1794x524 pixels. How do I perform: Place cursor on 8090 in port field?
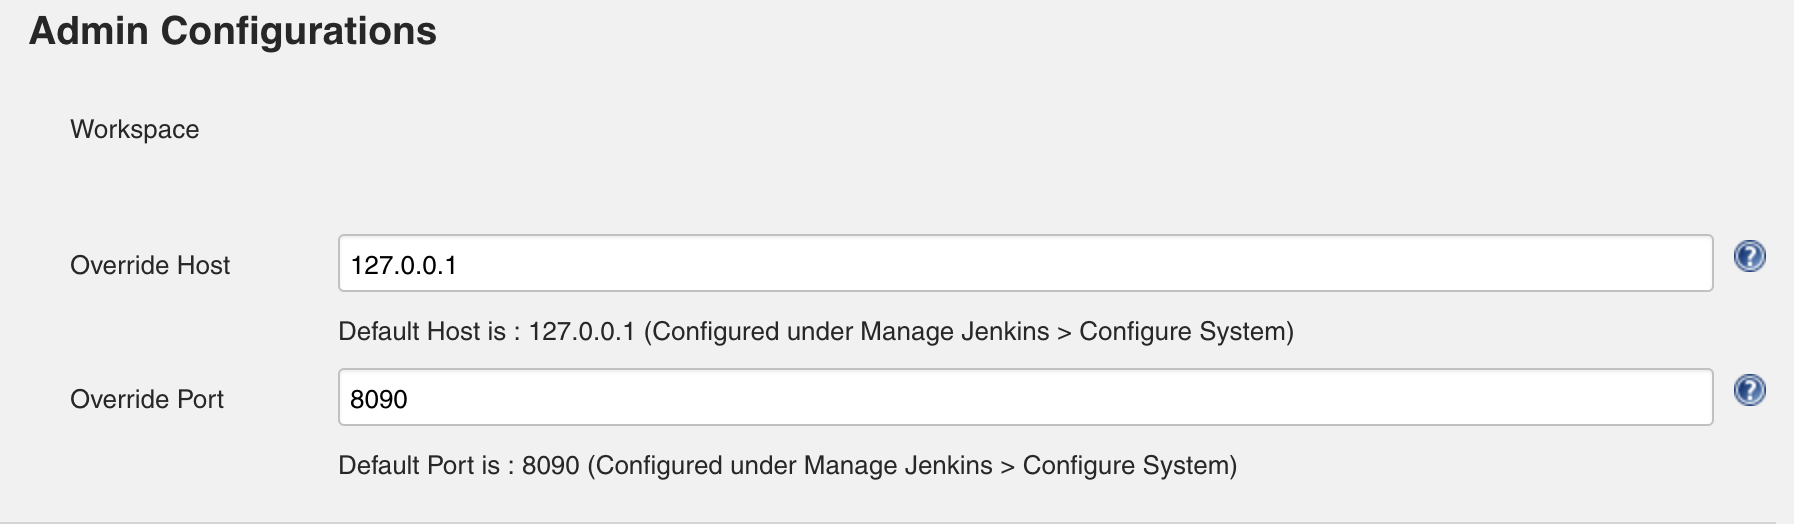[379, 399]
